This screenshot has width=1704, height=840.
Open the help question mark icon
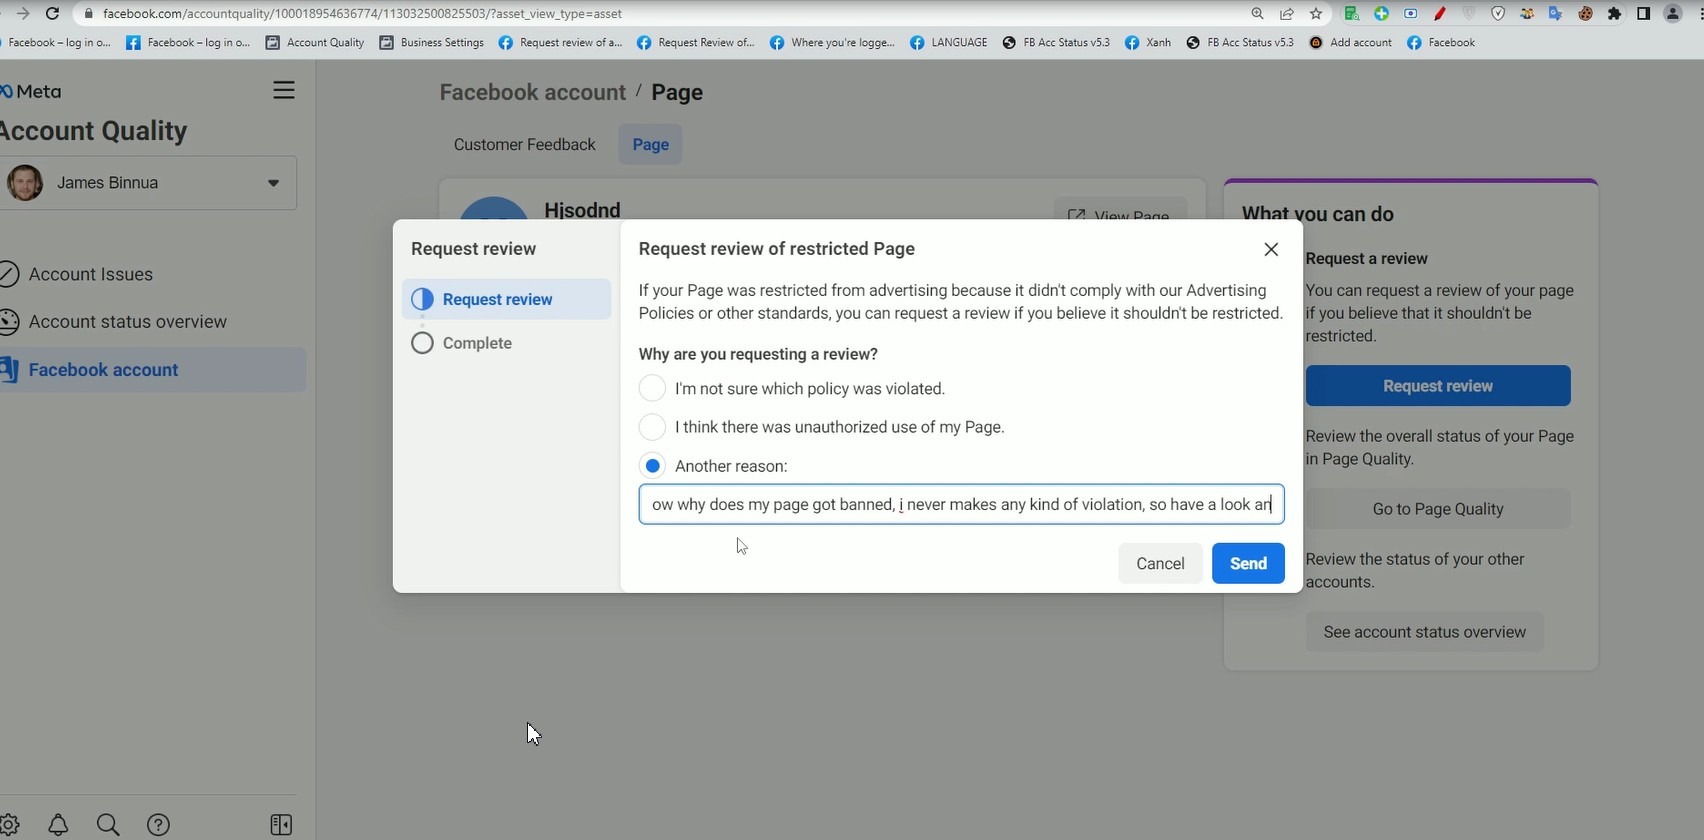coord(158,825)
